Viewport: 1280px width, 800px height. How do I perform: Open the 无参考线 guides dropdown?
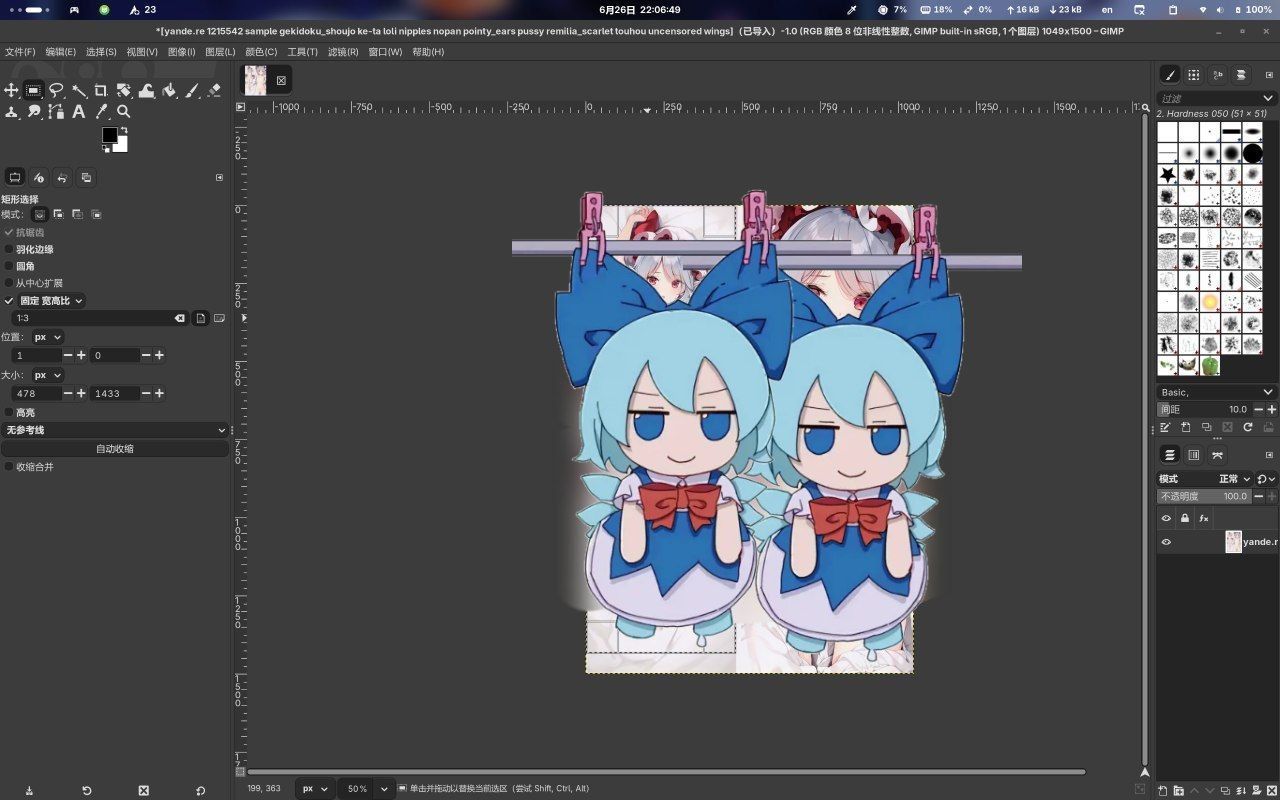(x=115, y=430)
